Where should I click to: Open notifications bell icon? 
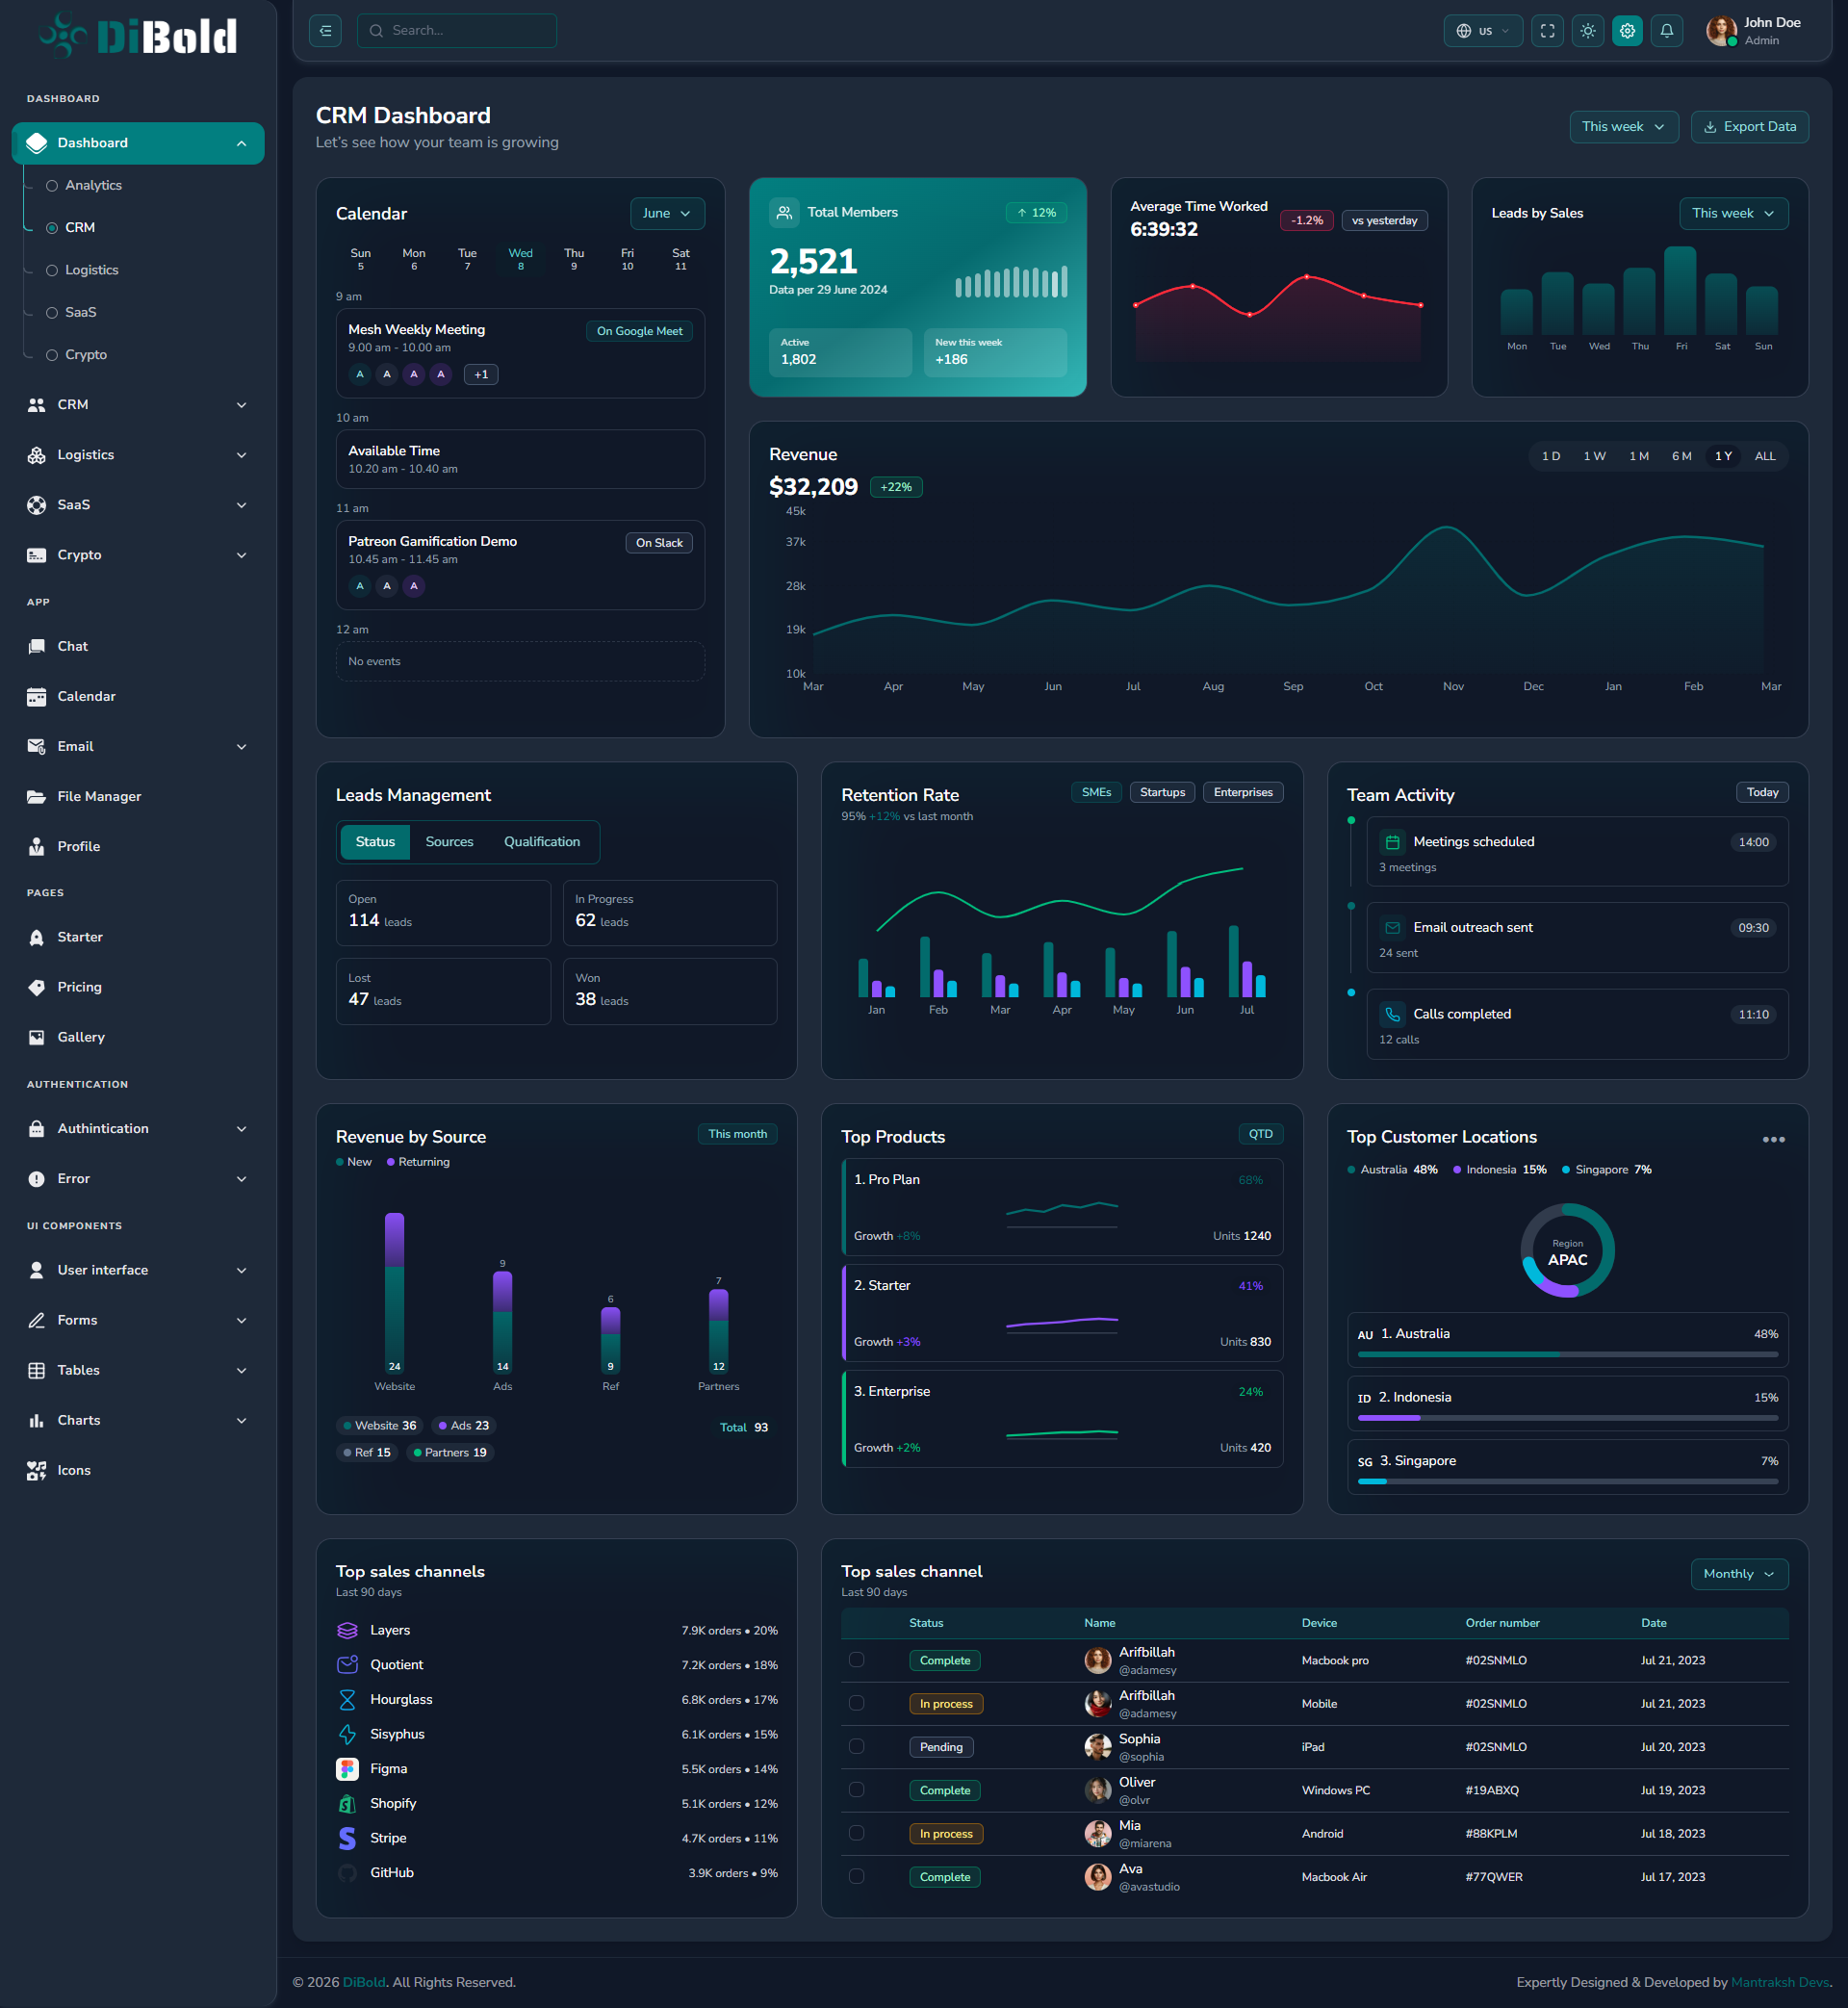coord(1667,31)
